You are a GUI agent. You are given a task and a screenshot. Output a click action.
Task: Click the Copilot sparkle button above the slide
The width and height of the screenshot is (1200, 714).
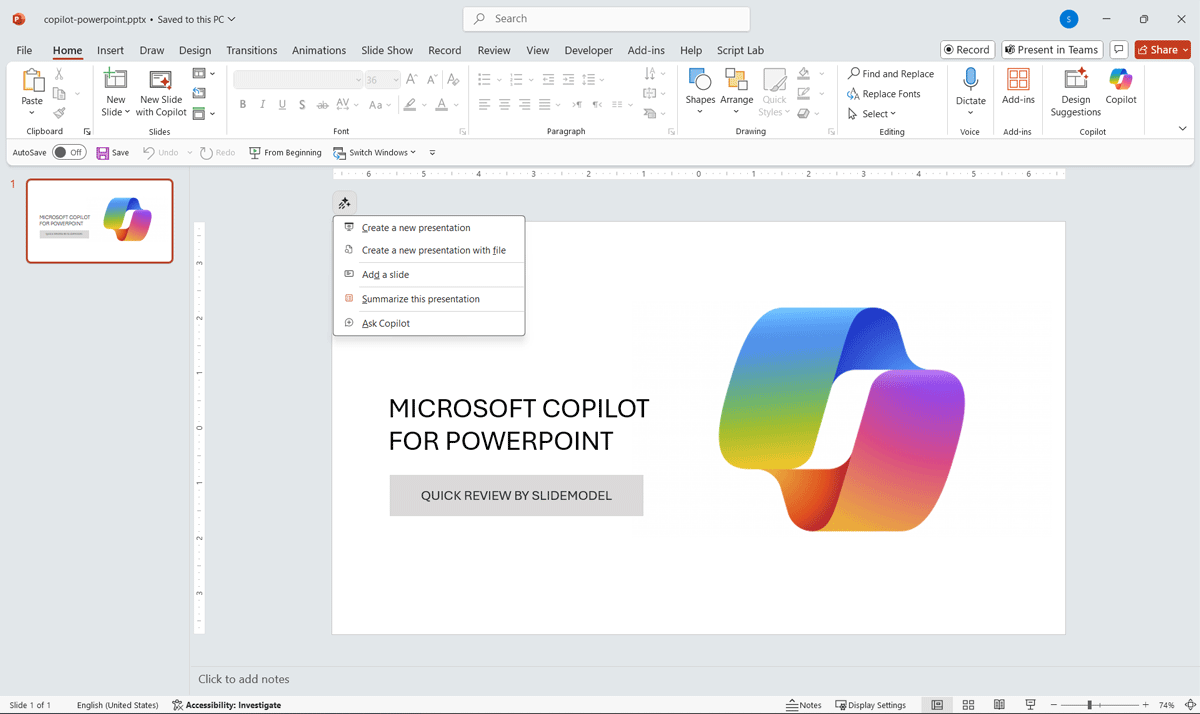pyautogui.click(x=344, y=203)
